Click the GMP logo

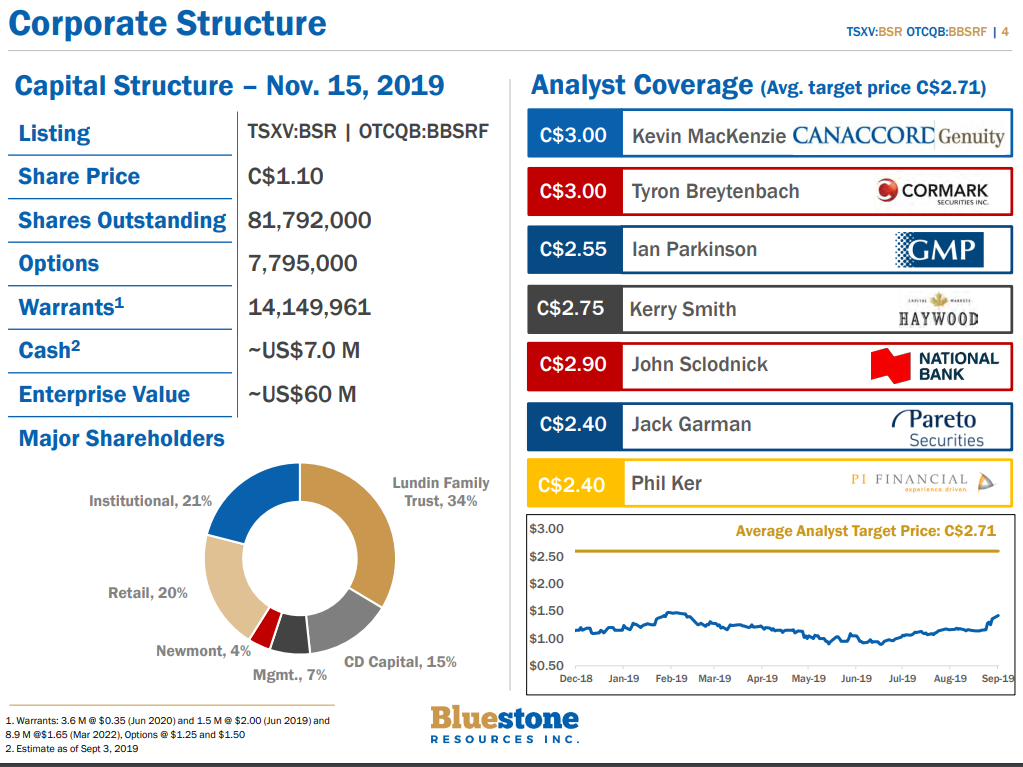tap(939, 249)
